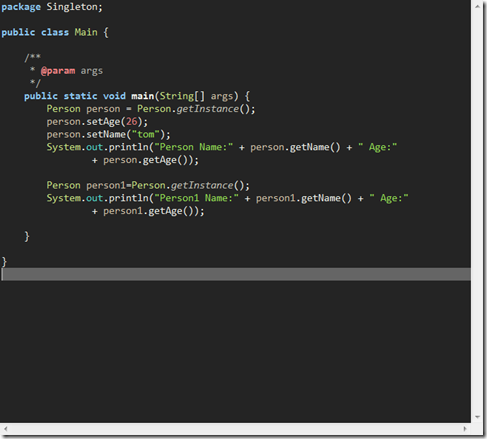
Task: Click the 'class' keyword
Action: pyautogui.click(x=55, y=32)
